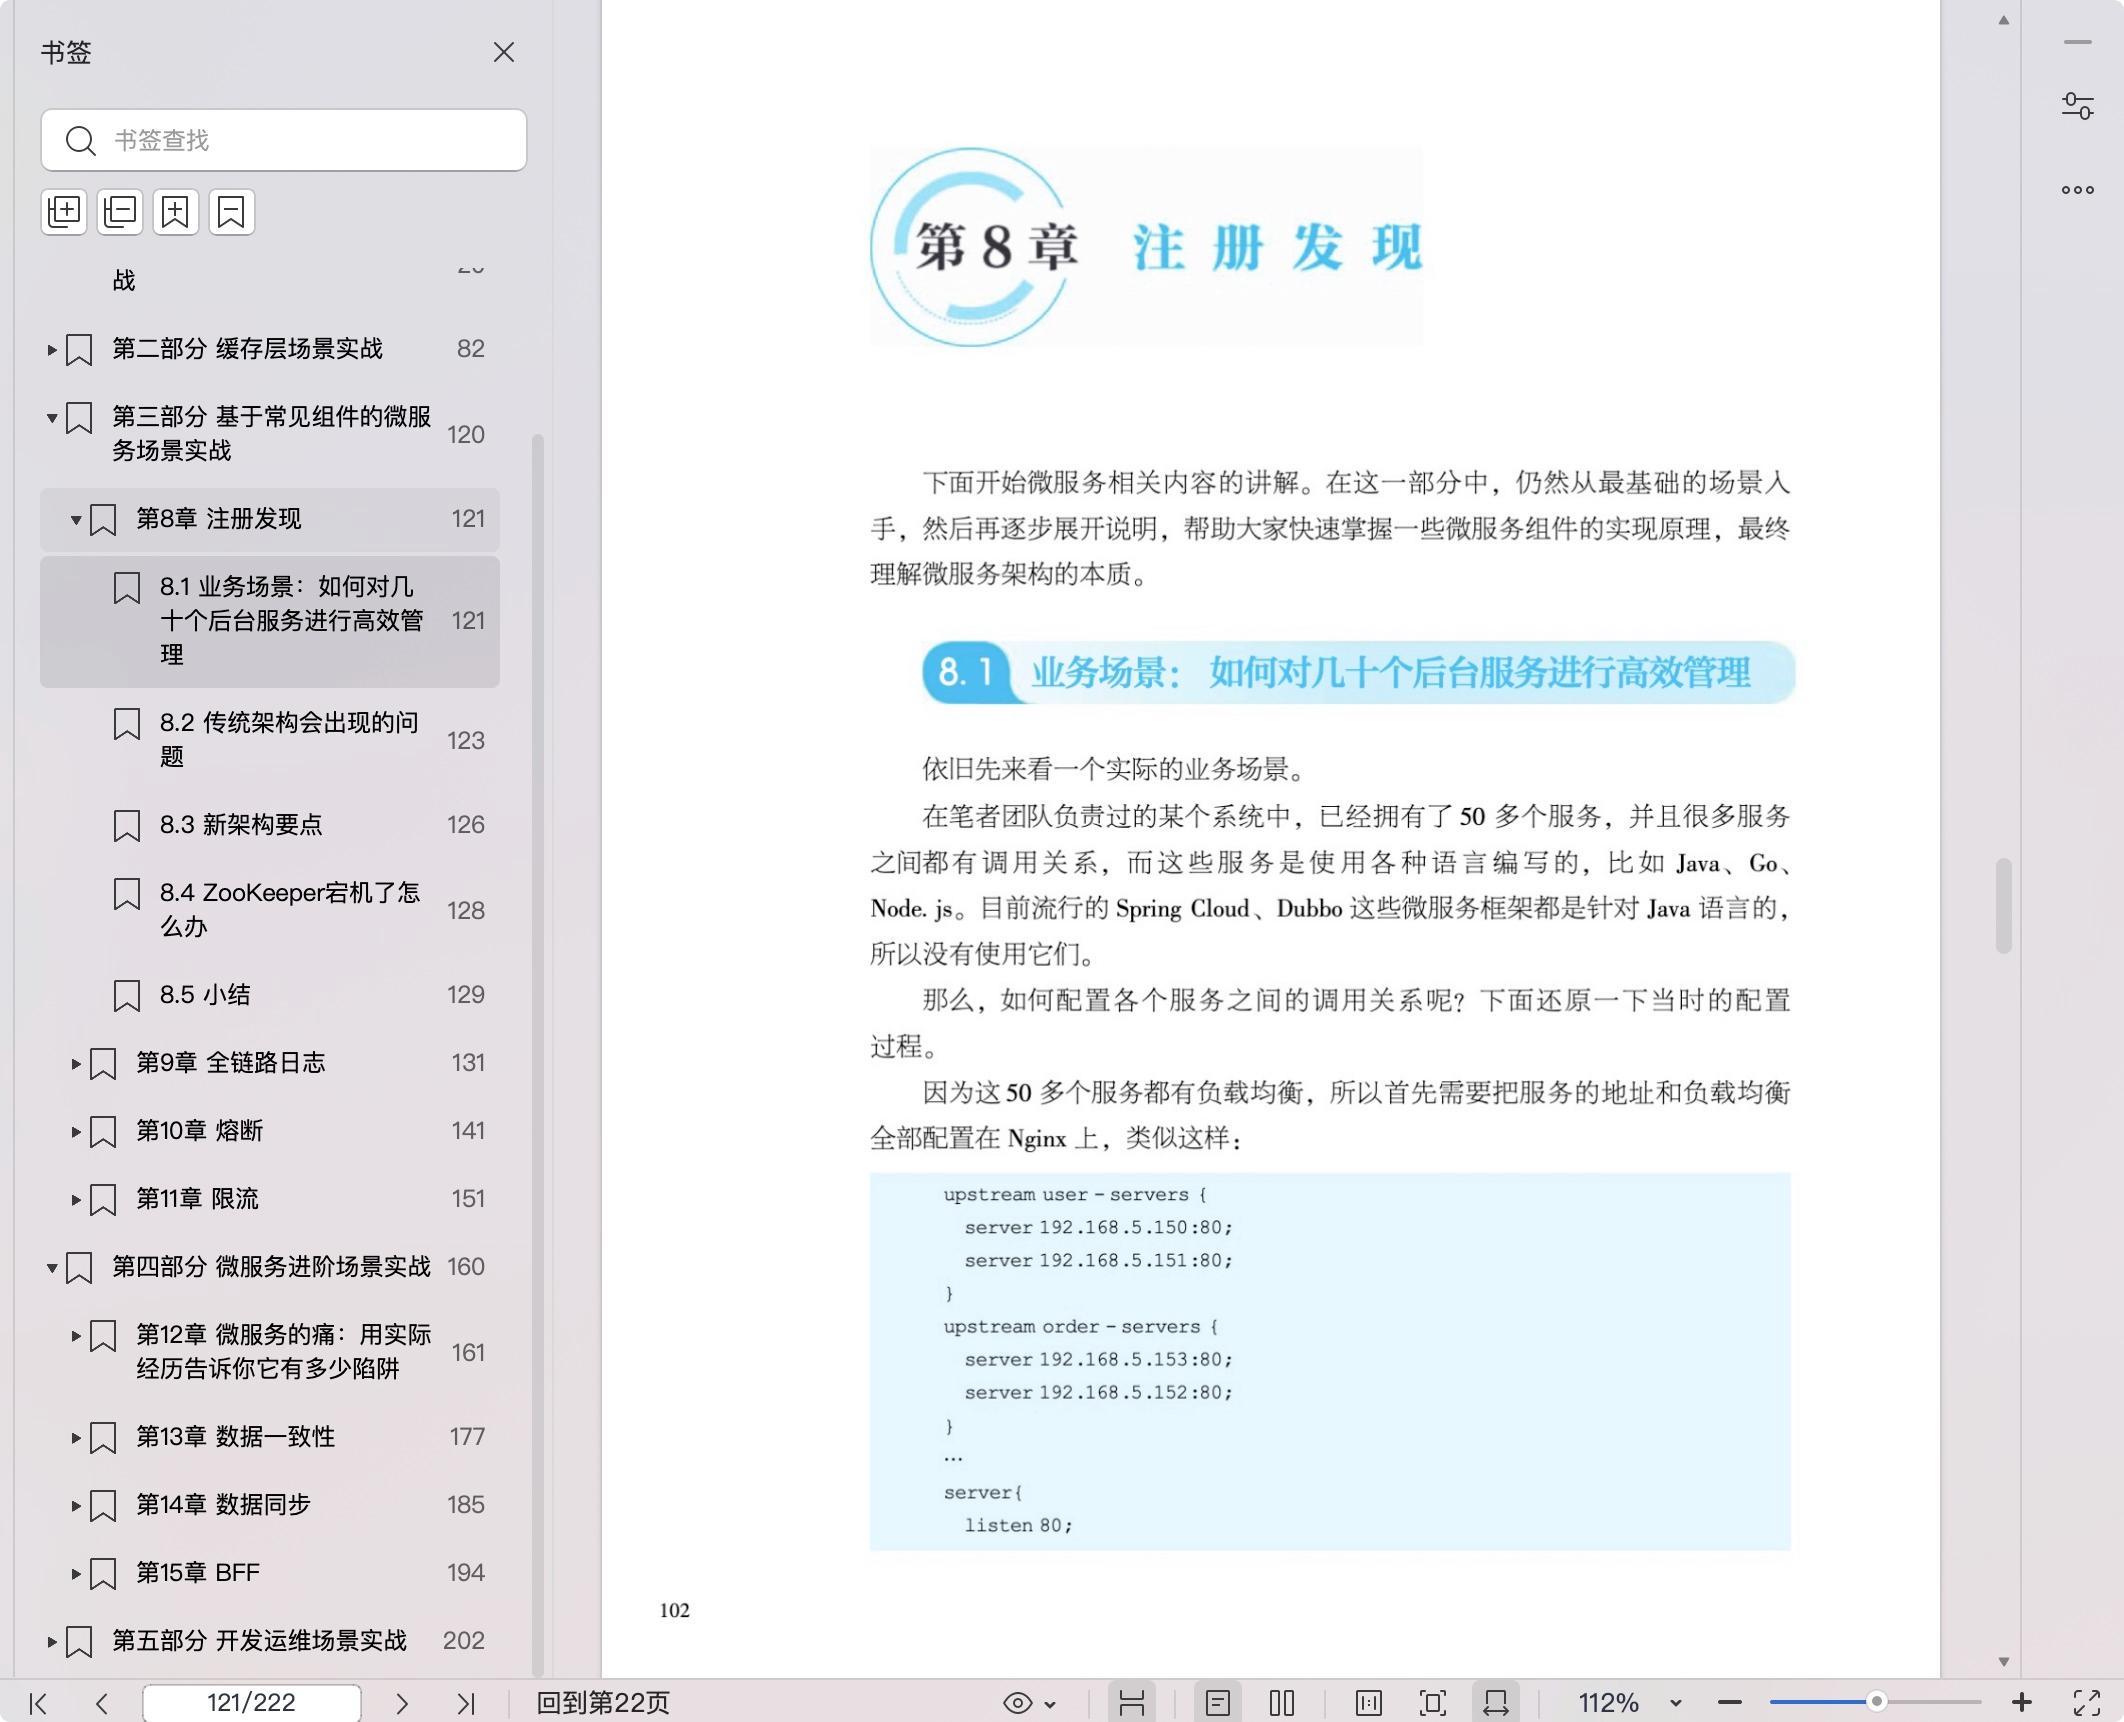This screenshot has height=1722, width=2124.
Task: Click document scroll down arrow
Action: tap(2003, 1662)
